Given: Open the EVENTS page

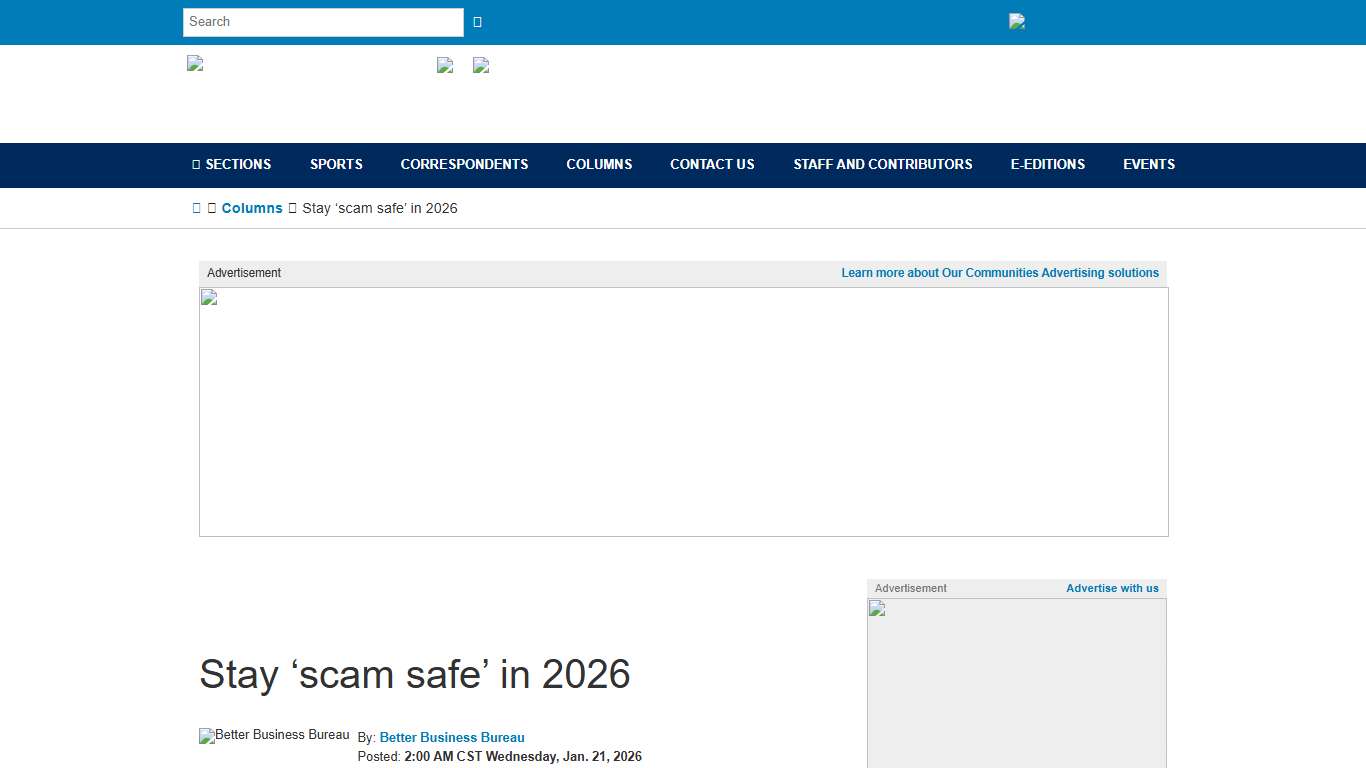Looking at the screenshot, I should (1149, 164).
